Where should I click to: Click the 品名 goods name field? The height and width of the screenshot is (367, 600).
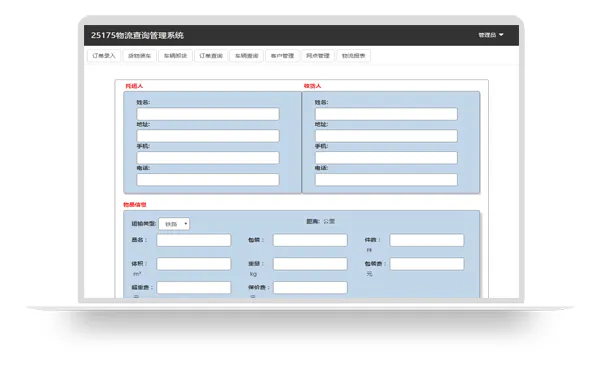point(194,240)
